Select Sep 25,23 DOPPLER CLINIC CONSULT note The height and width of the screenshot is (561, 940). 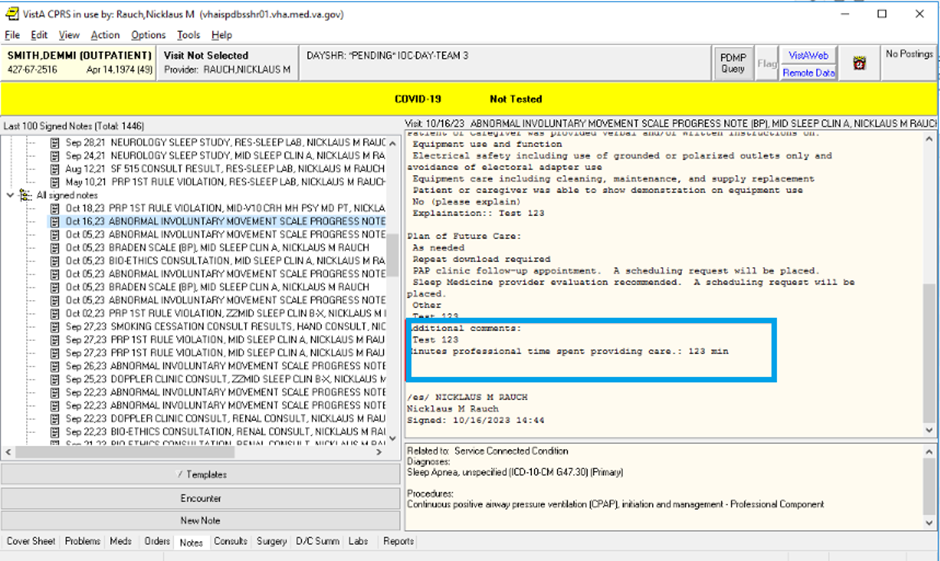coord(225,379)
